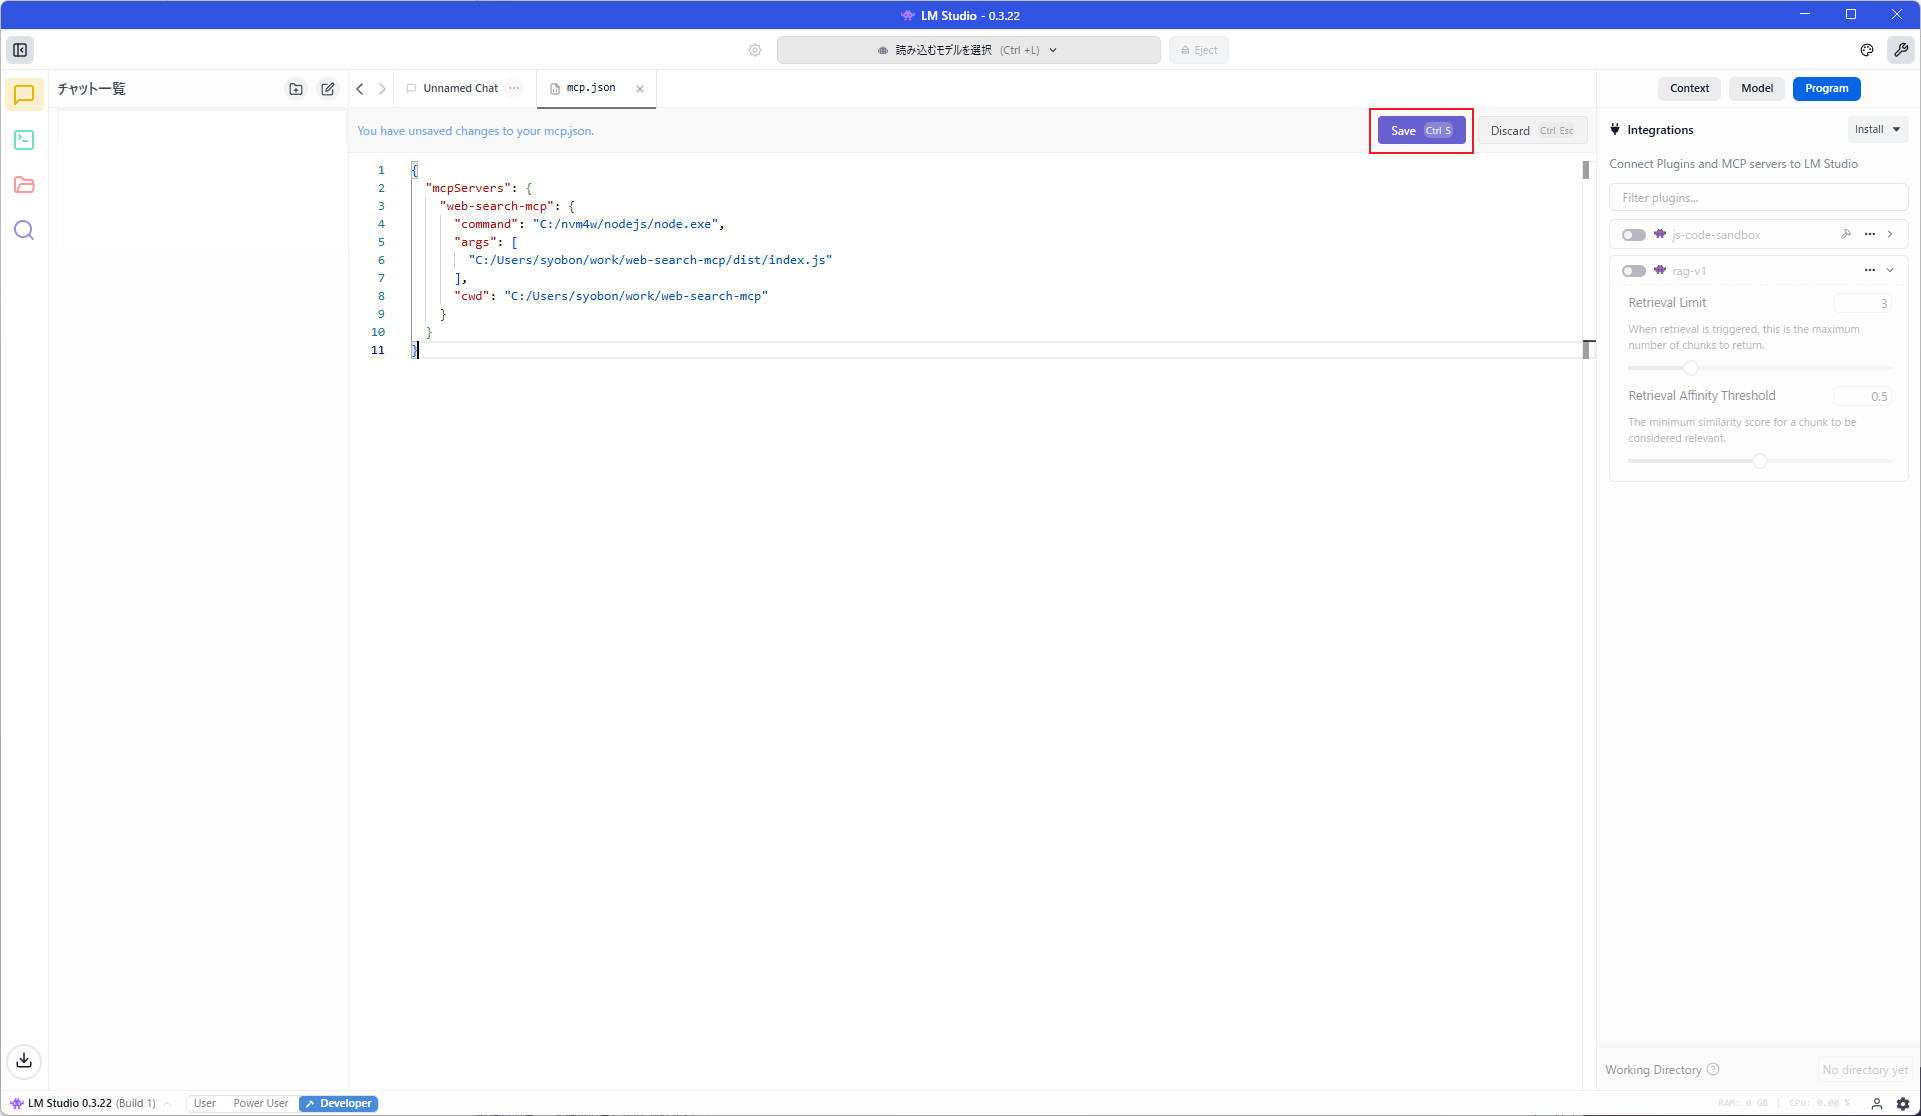The width and height of the screenshot is (1921, 1116).
Task: Switch to Power User mode
Action: point(260,1103)
